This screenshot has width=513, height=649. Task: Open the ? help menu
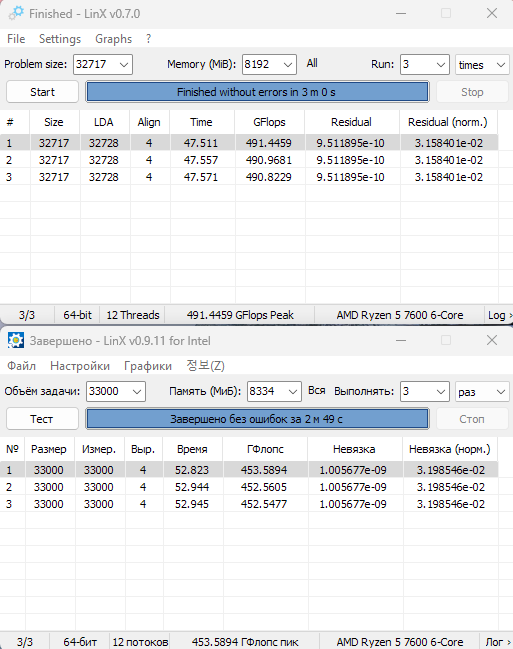pos(149,39)
